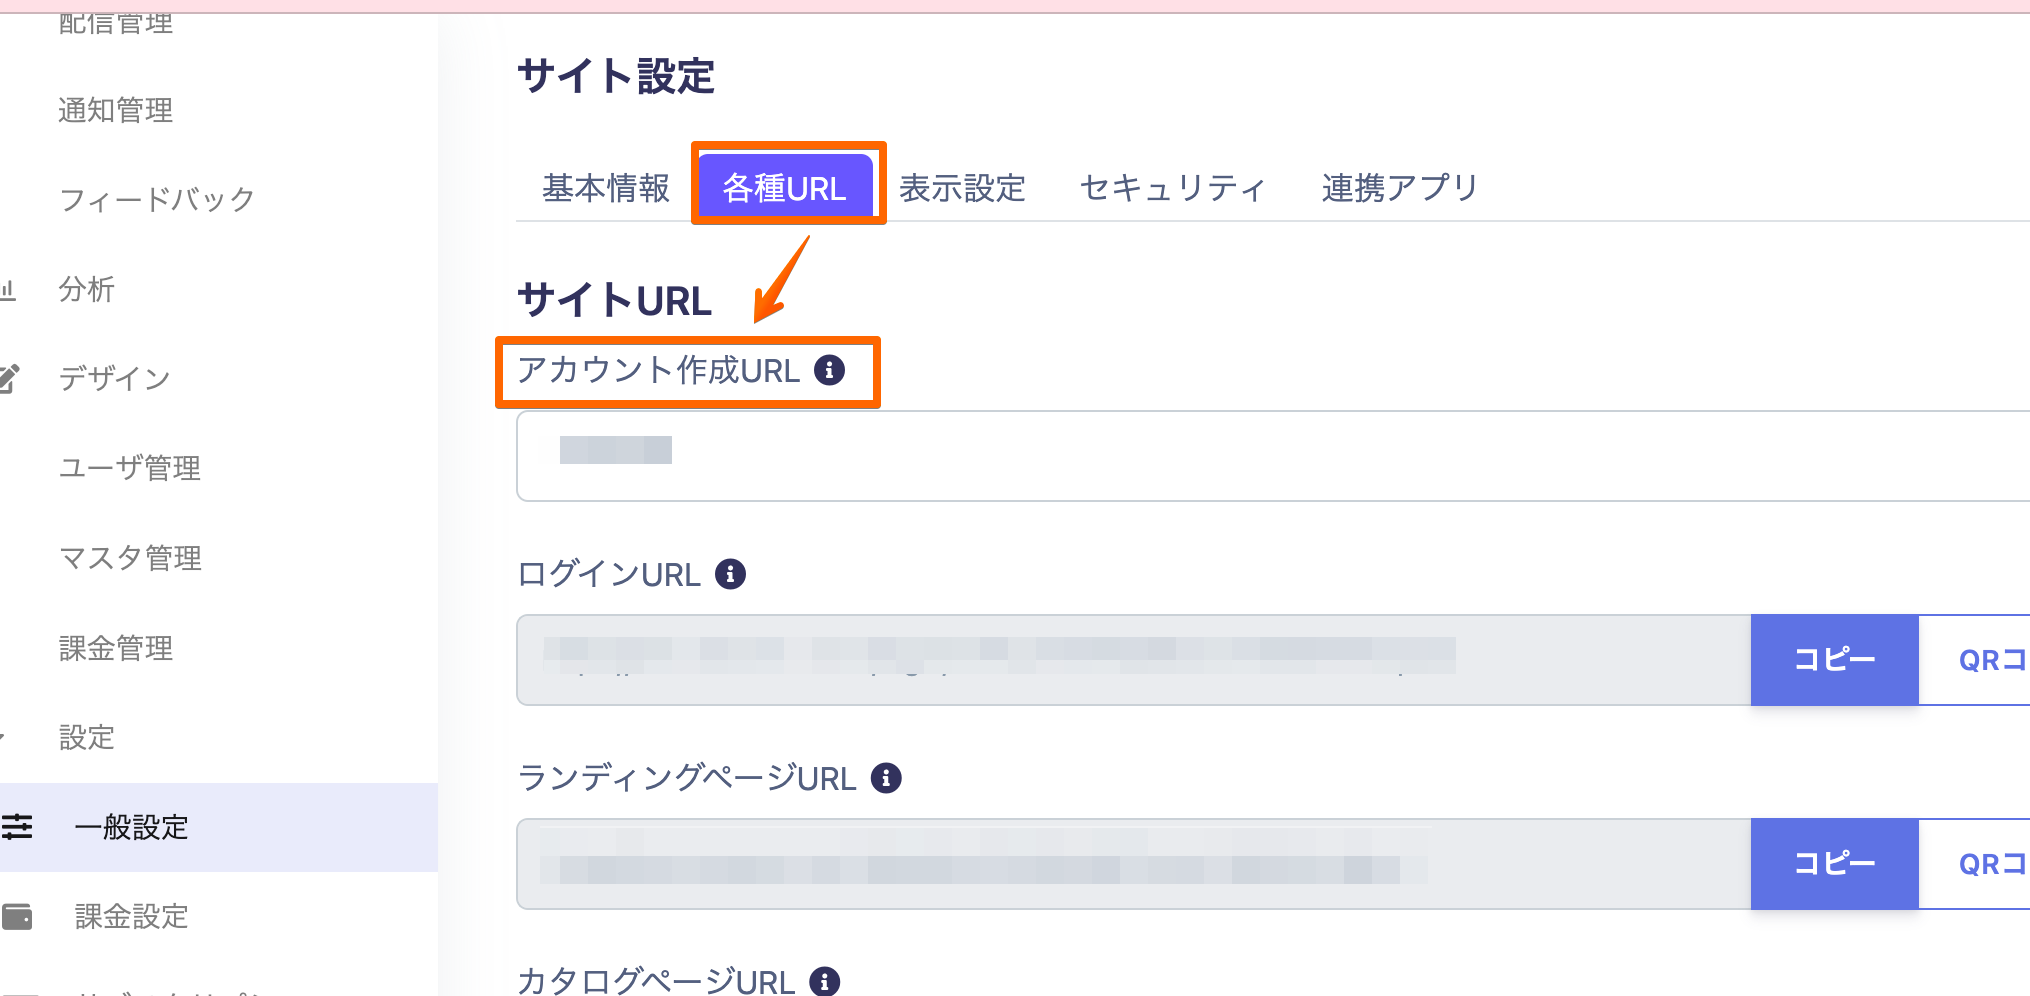Click the info icon next to ログインURL

730,574
